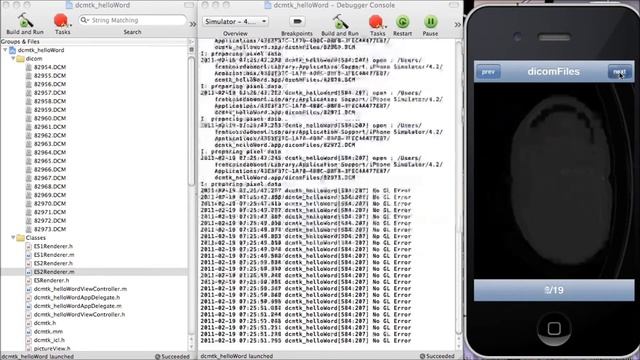The width and height of the screenshot is (640, 360).
Task: Click Succeeded status in Debugger Console
Action: [437, 356]
